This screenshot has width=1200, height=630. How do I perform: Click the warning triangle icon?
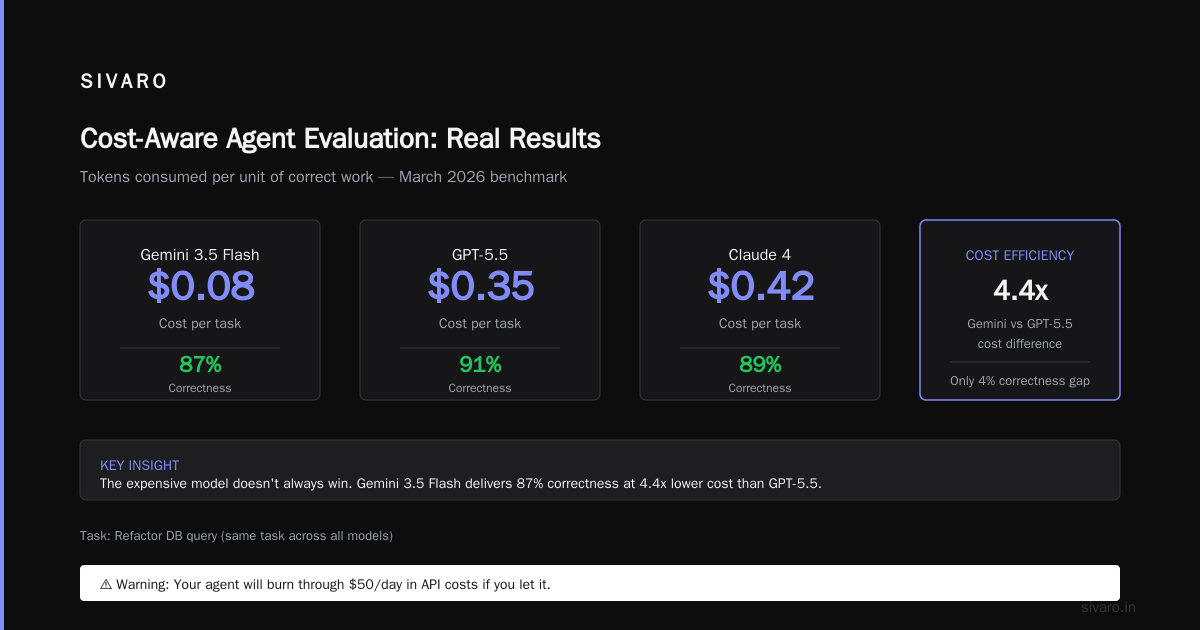click(106, 584)
